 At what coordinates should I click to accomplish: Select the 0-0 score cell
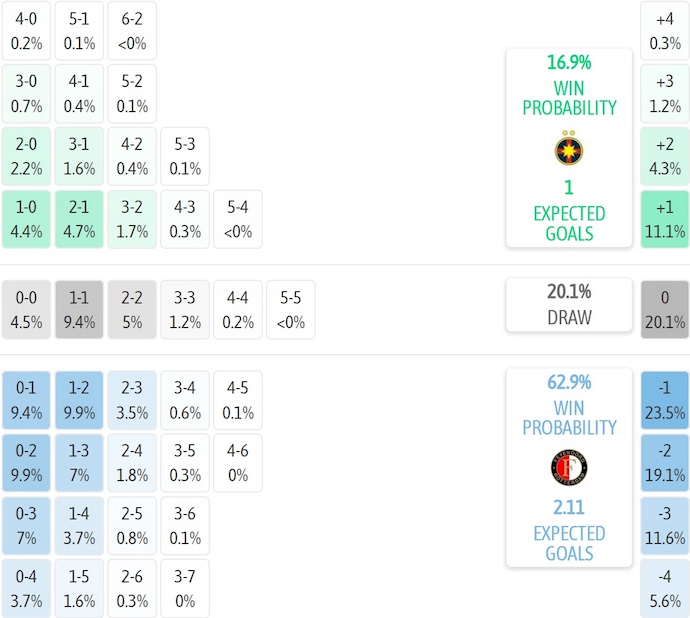tap(26, 309)
